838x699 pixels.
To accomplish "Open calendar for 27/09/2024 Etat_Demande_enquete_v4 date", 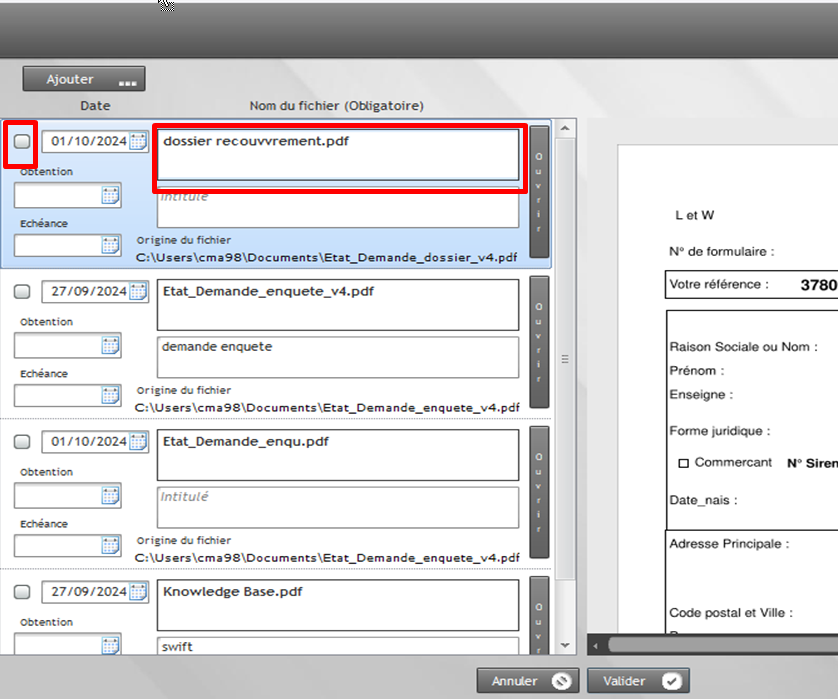I will point(138,292).
